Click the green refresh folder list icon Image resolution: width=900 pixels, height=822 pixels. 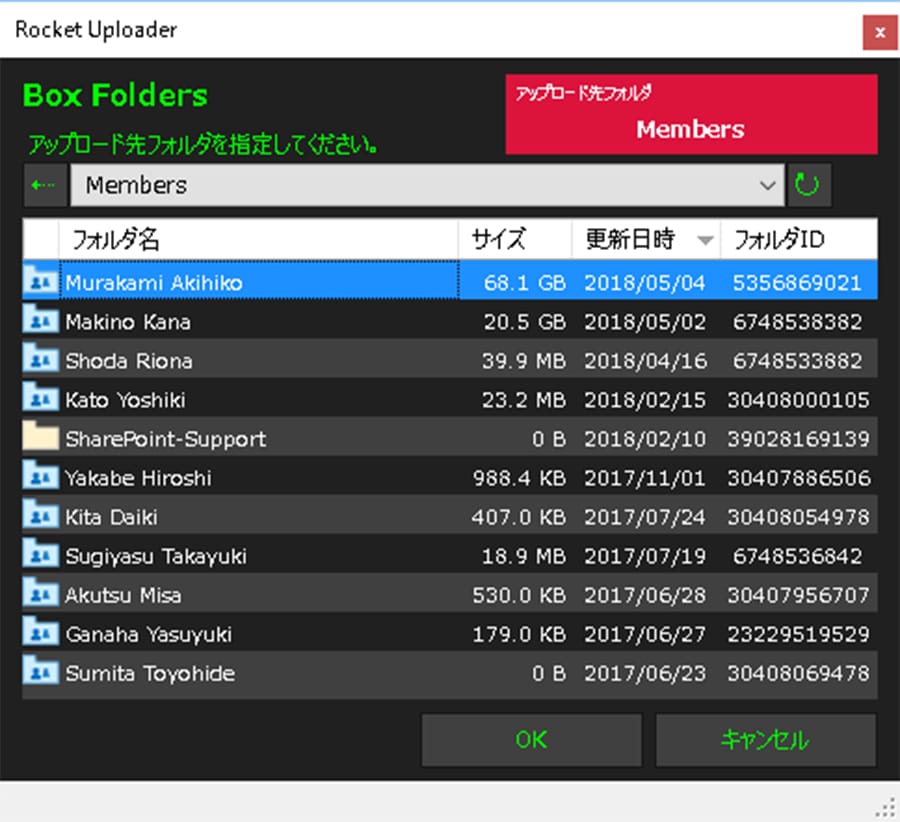point(808,185)
